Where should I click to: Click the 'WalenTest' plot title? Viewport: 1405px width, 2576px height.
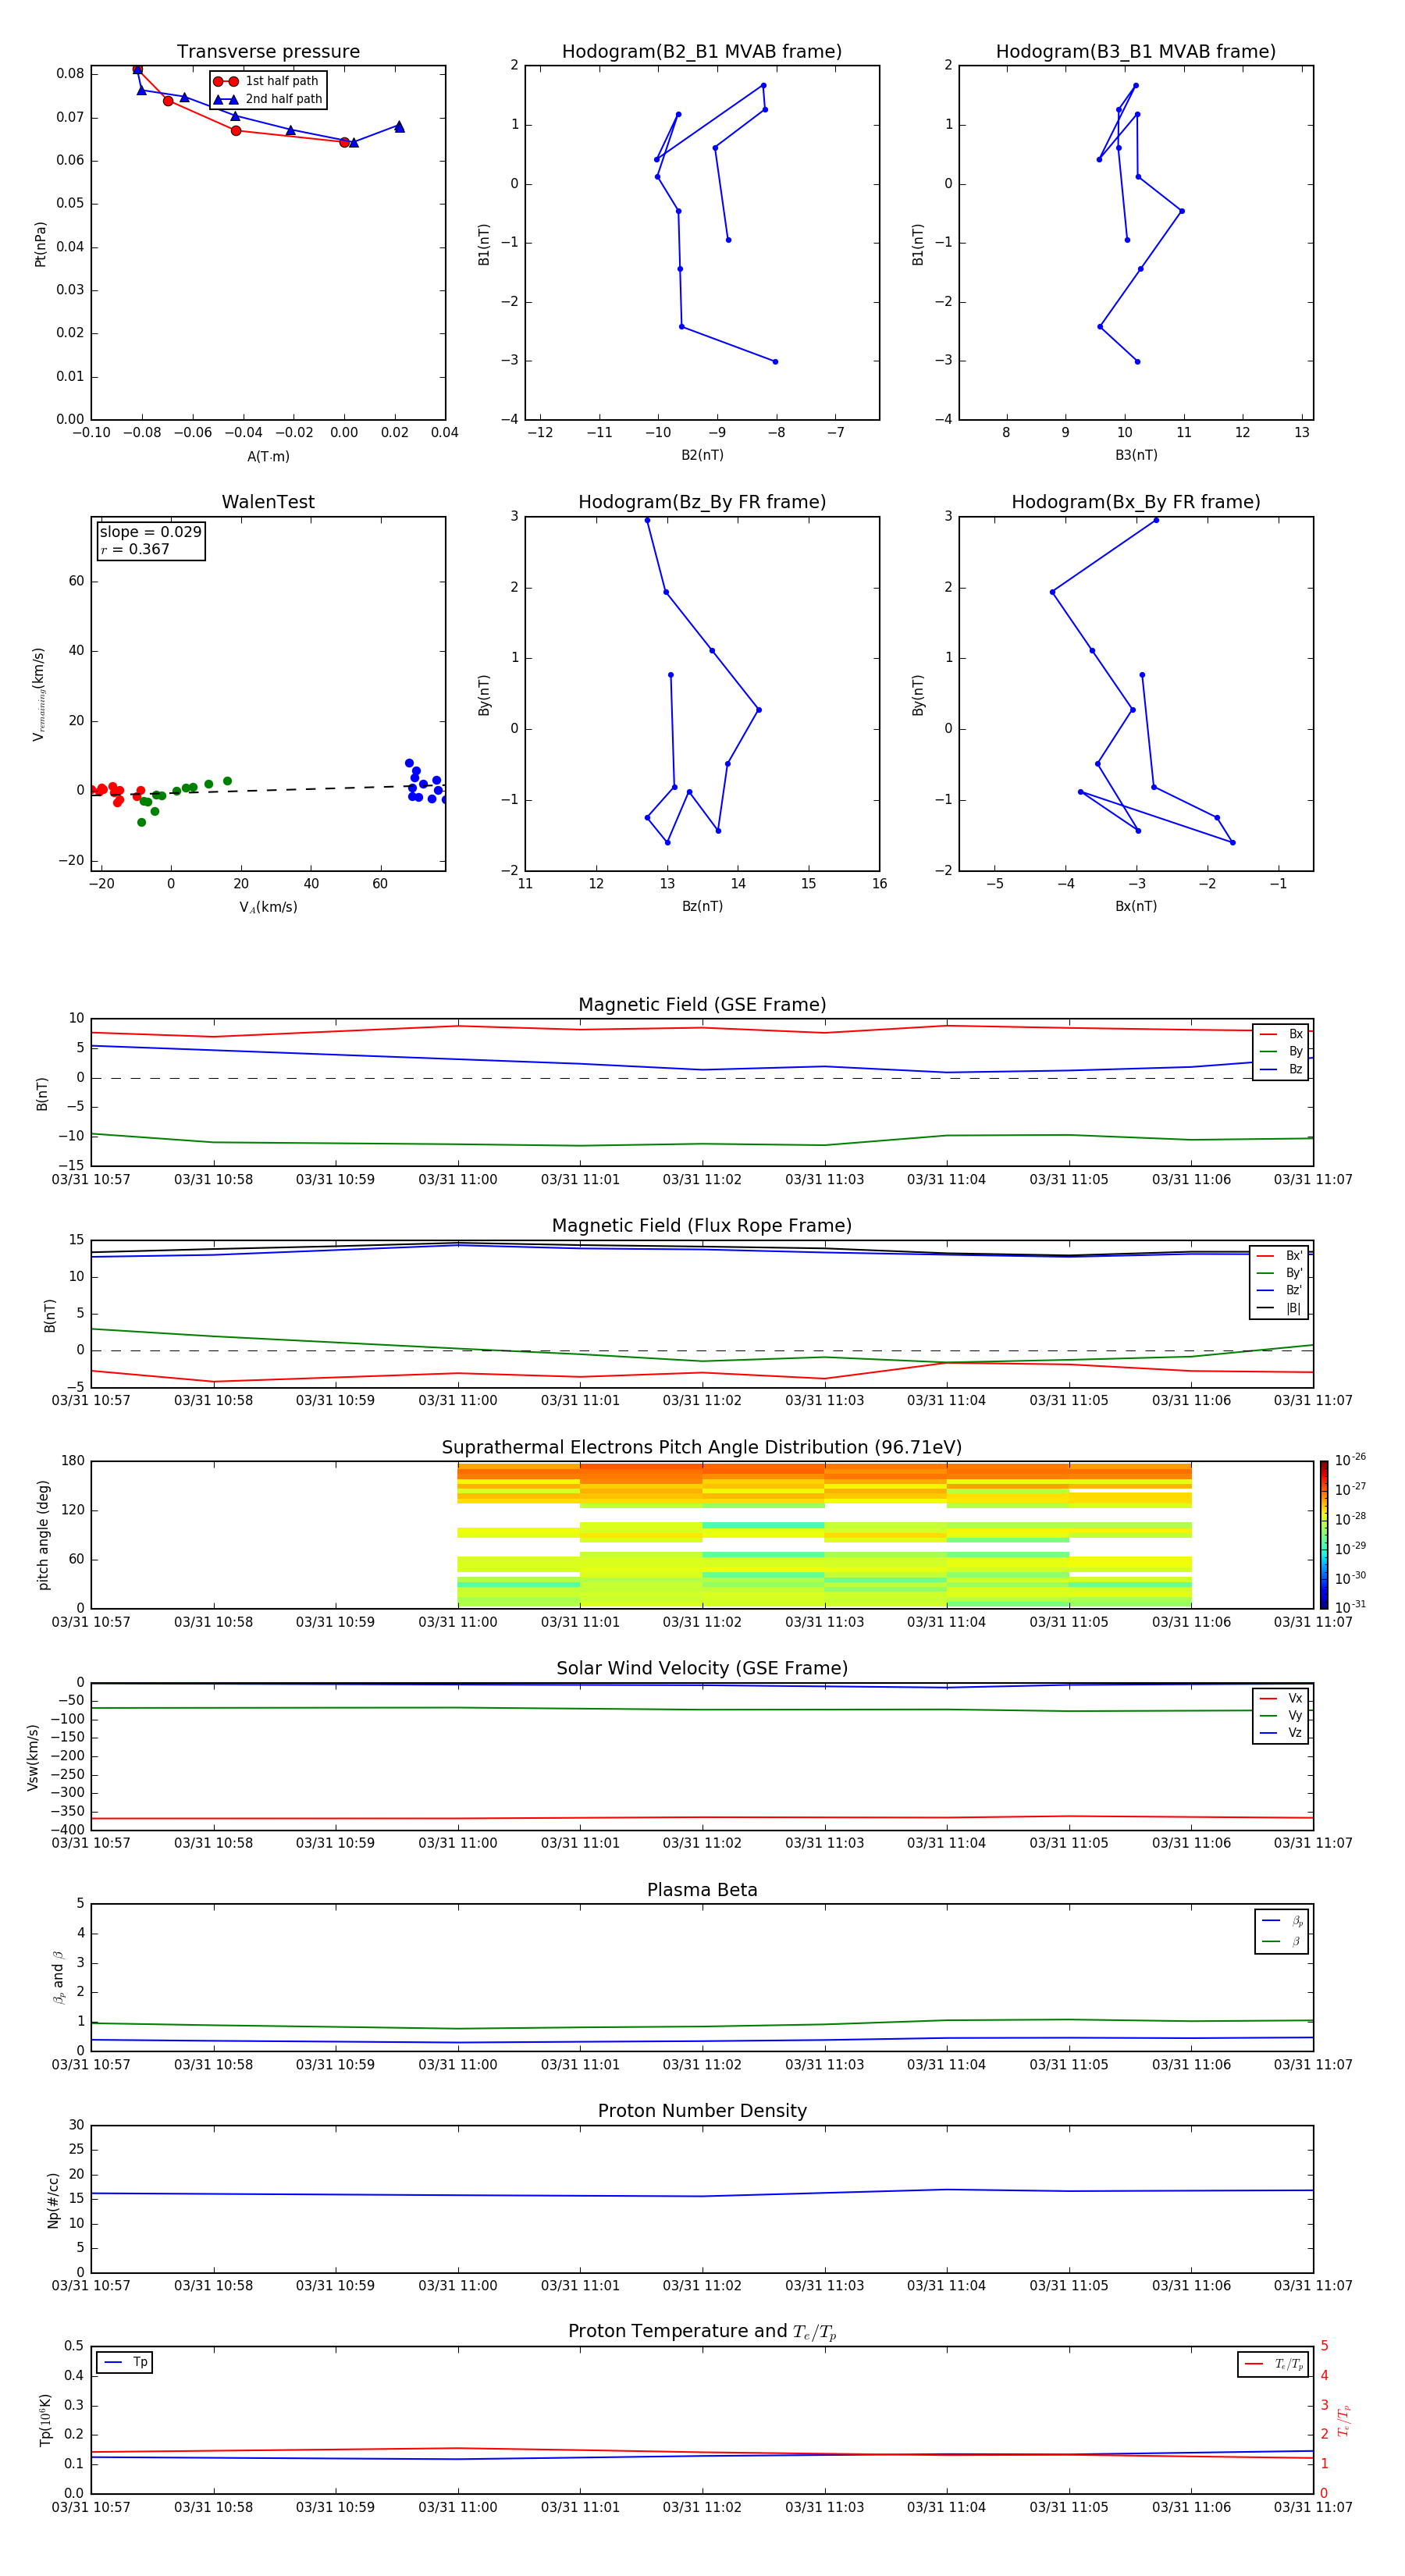pyautogui.click(x=268, y=502)
